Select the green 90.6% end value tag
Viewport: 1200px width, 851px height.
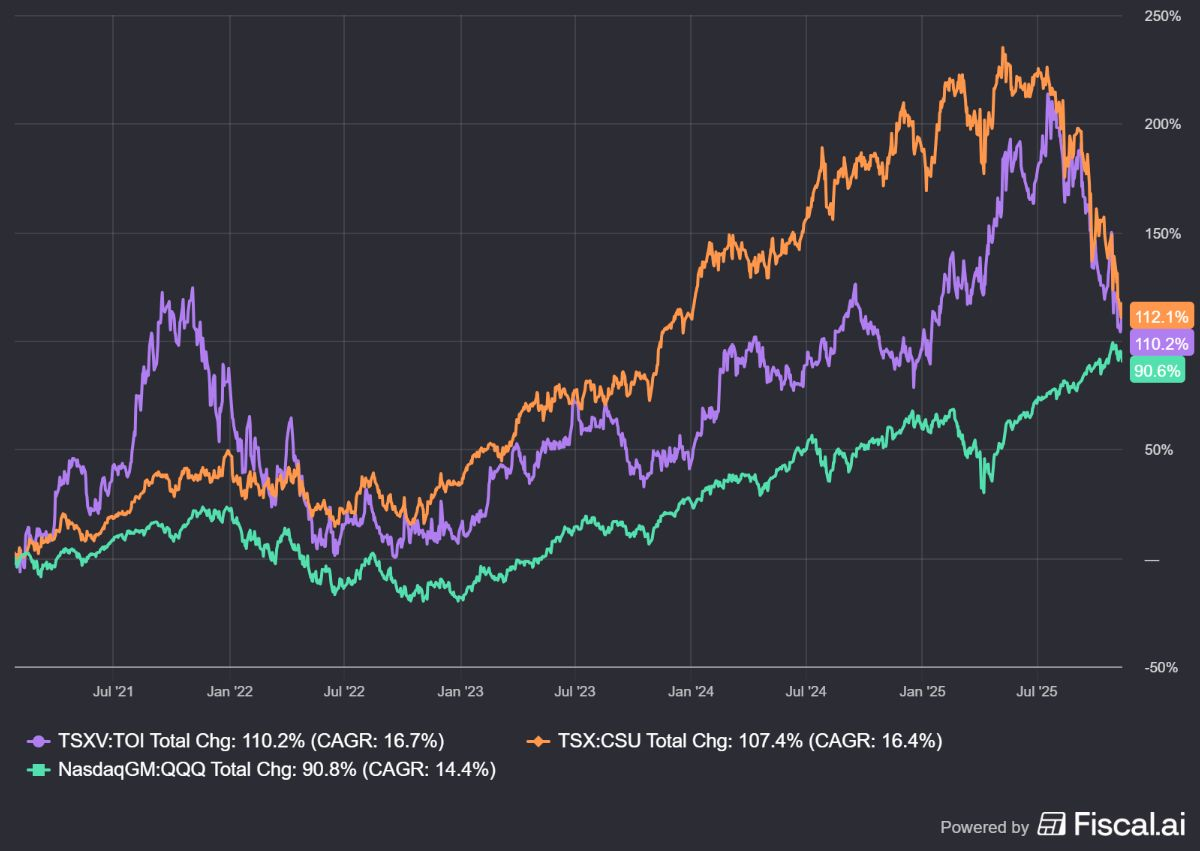(x=1156, y=371)
